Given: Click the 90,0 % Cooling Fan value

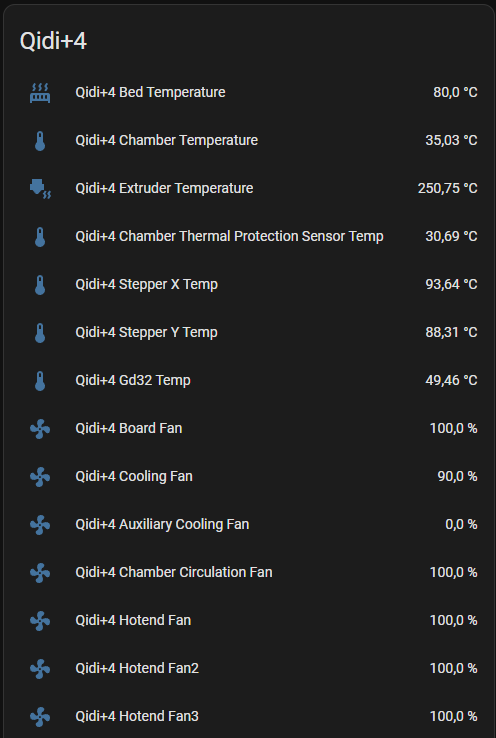Looking at the screenshot, I should coord(457,476).
